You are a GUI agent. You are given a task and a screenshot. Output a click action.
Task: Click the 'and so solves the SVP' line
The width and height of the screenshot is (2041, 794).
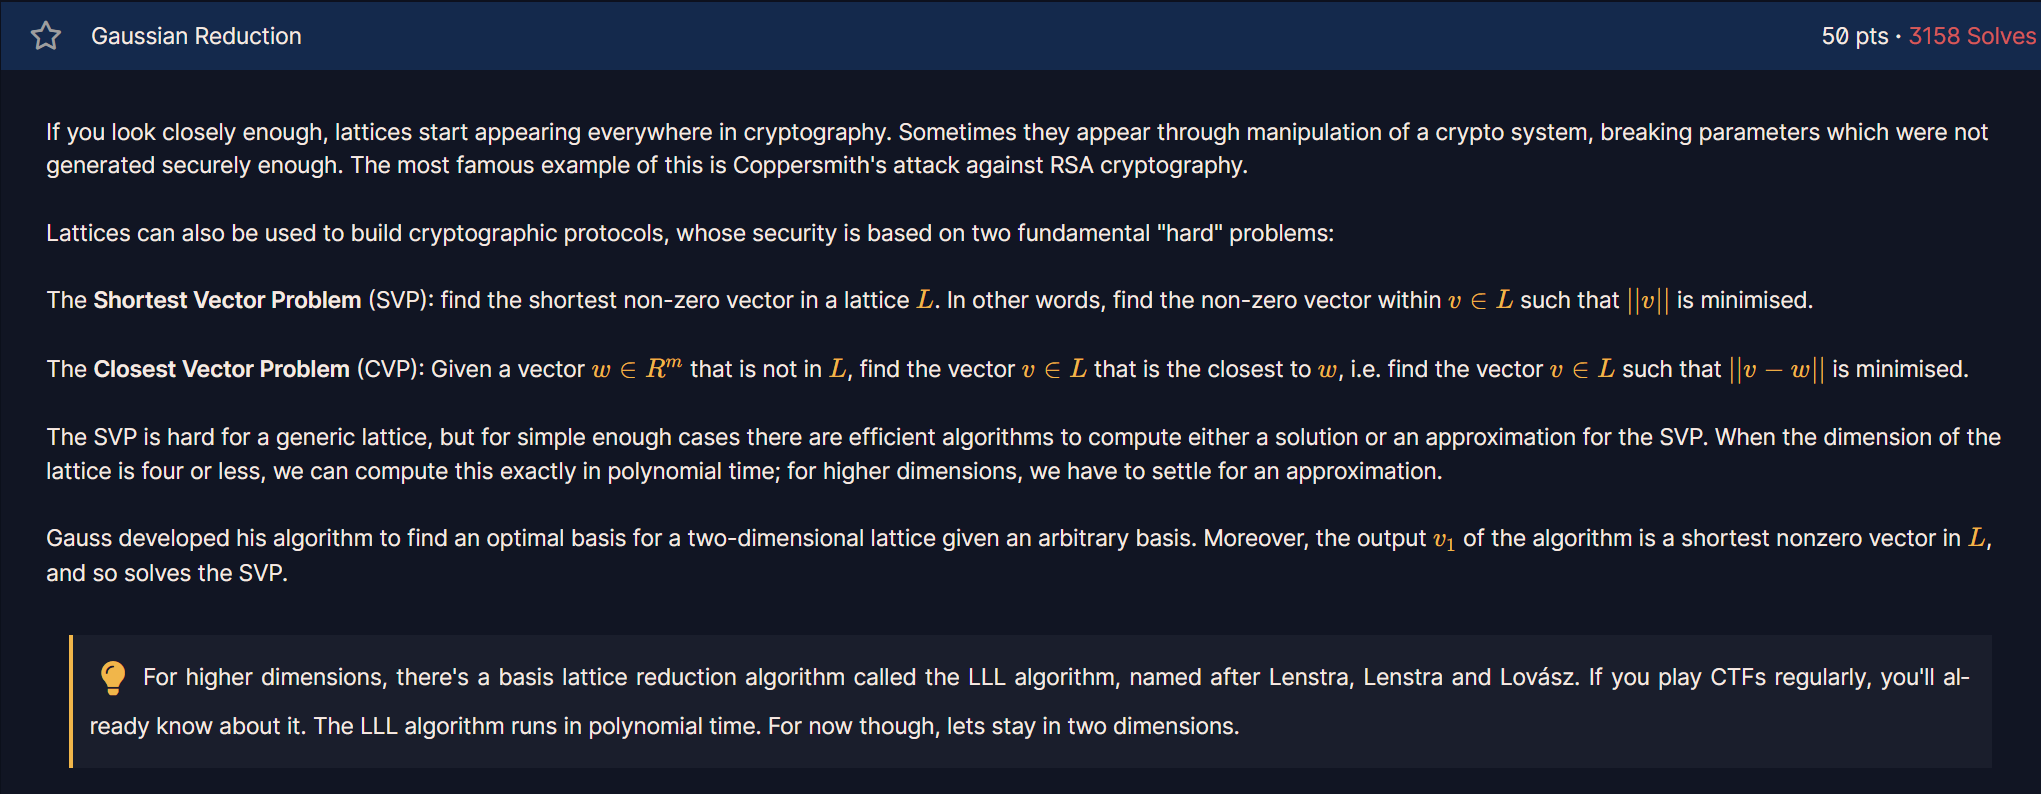click(167, 573)
